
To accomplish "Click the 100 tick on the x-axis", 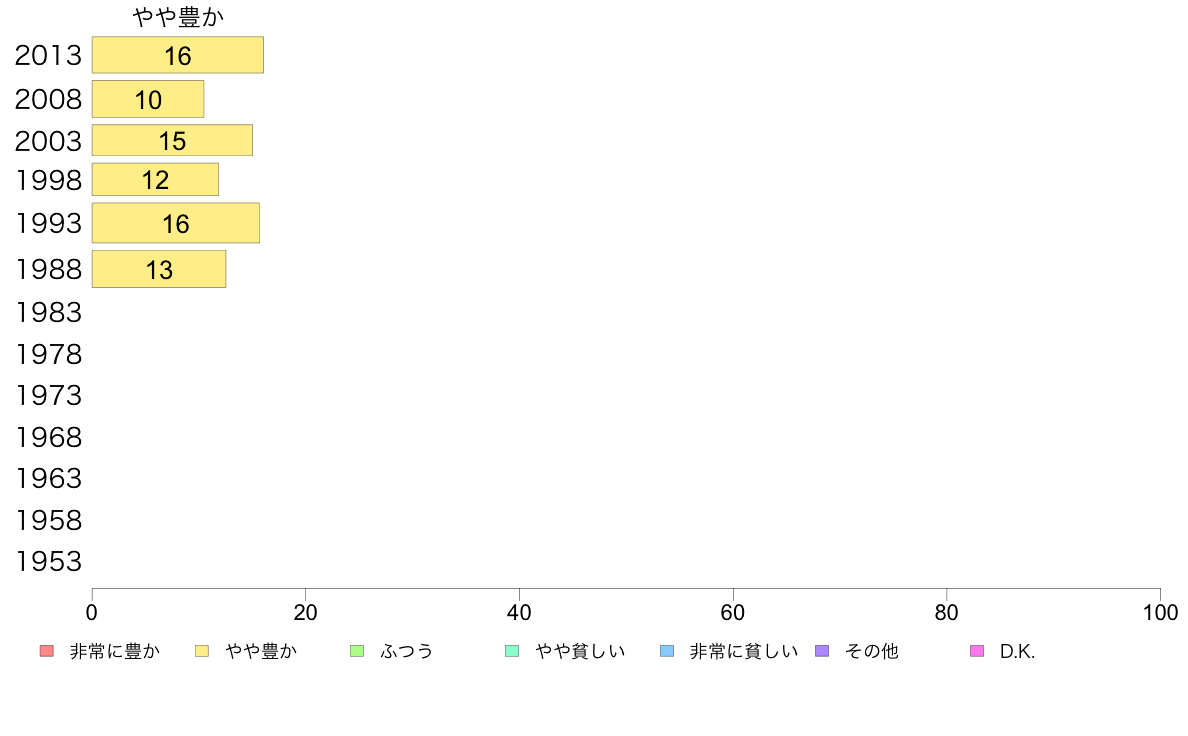I will click(x=1159, y=612).
